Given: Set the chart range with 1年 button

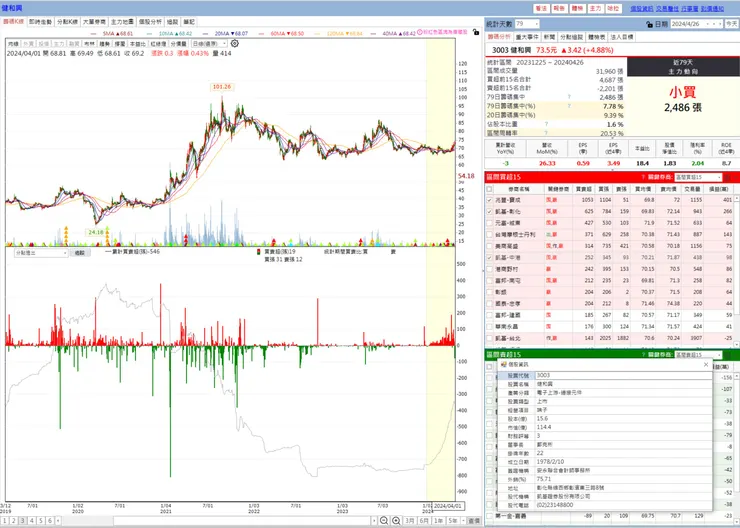Looking at the screenshot, I should pos(438,520).
